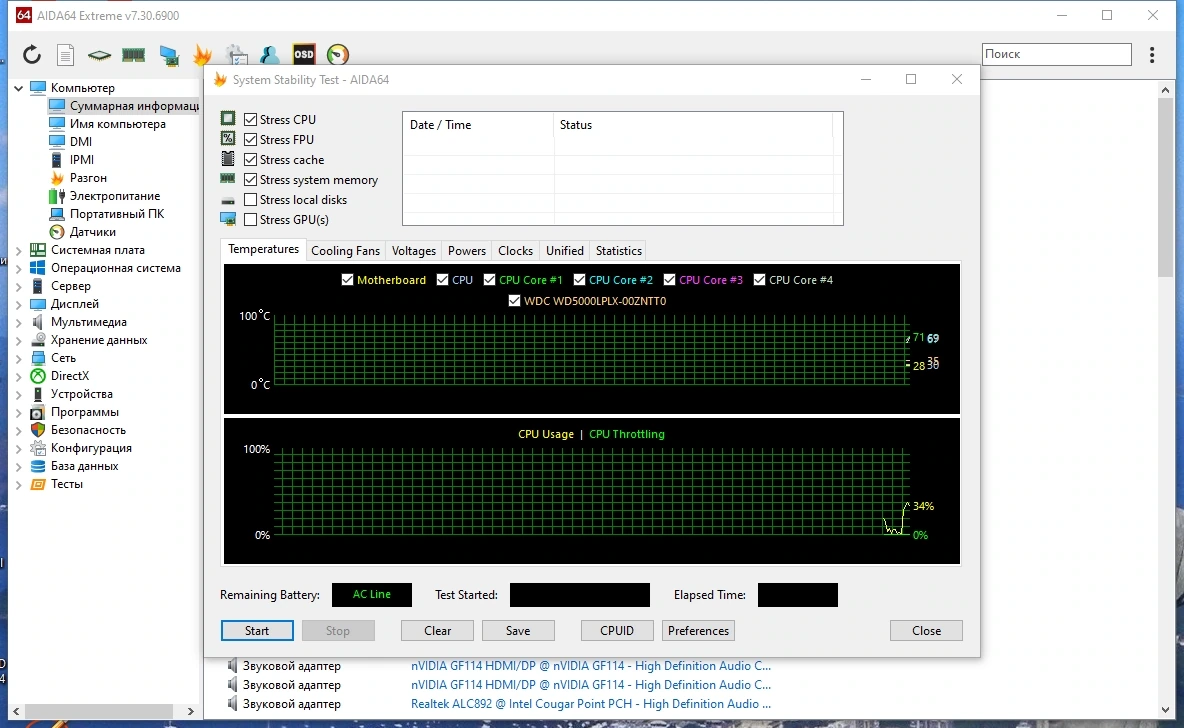The image size is (1184, 728).
Task: Enable Stress local disks checkbox
Action: tap(251, 199)
